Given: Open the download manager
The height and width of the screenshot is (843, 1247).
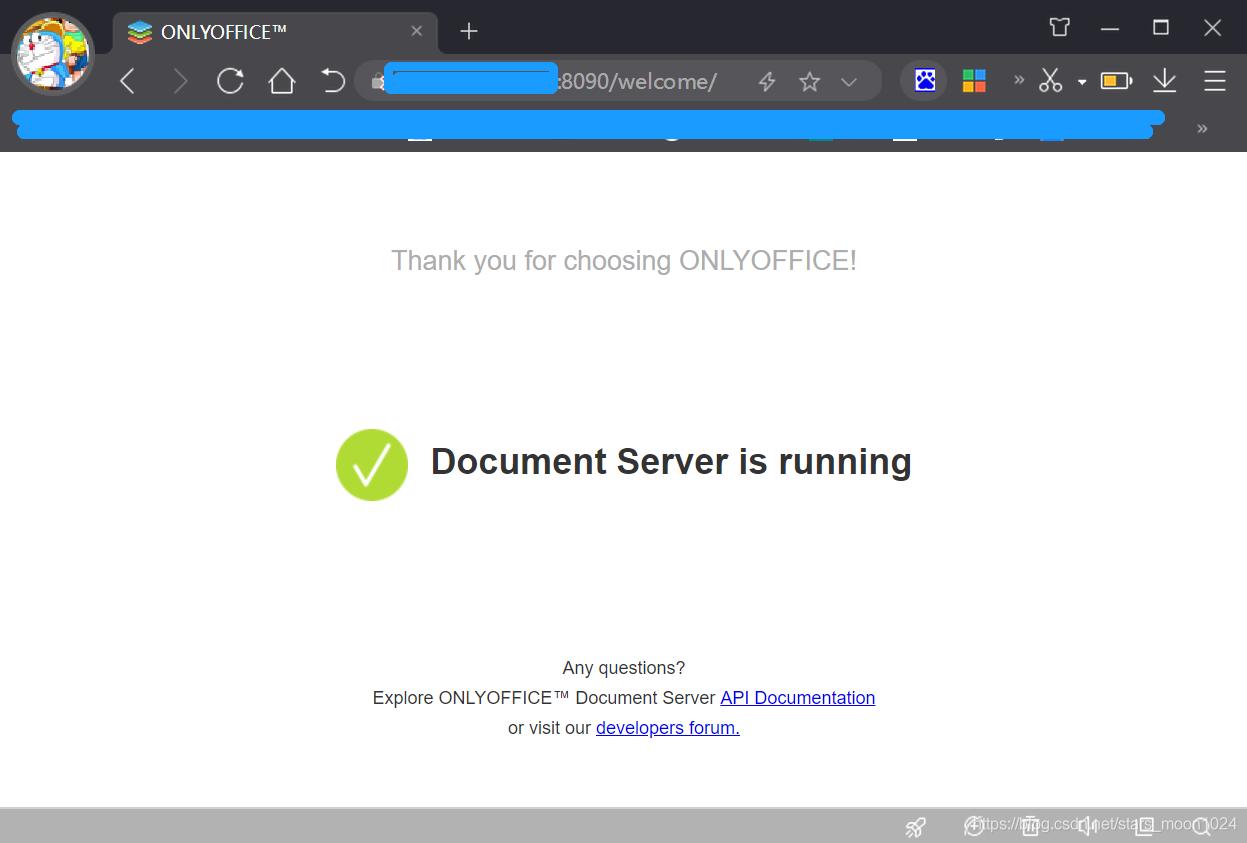Looking at the screenshot, I should [x=1164, y=81].
